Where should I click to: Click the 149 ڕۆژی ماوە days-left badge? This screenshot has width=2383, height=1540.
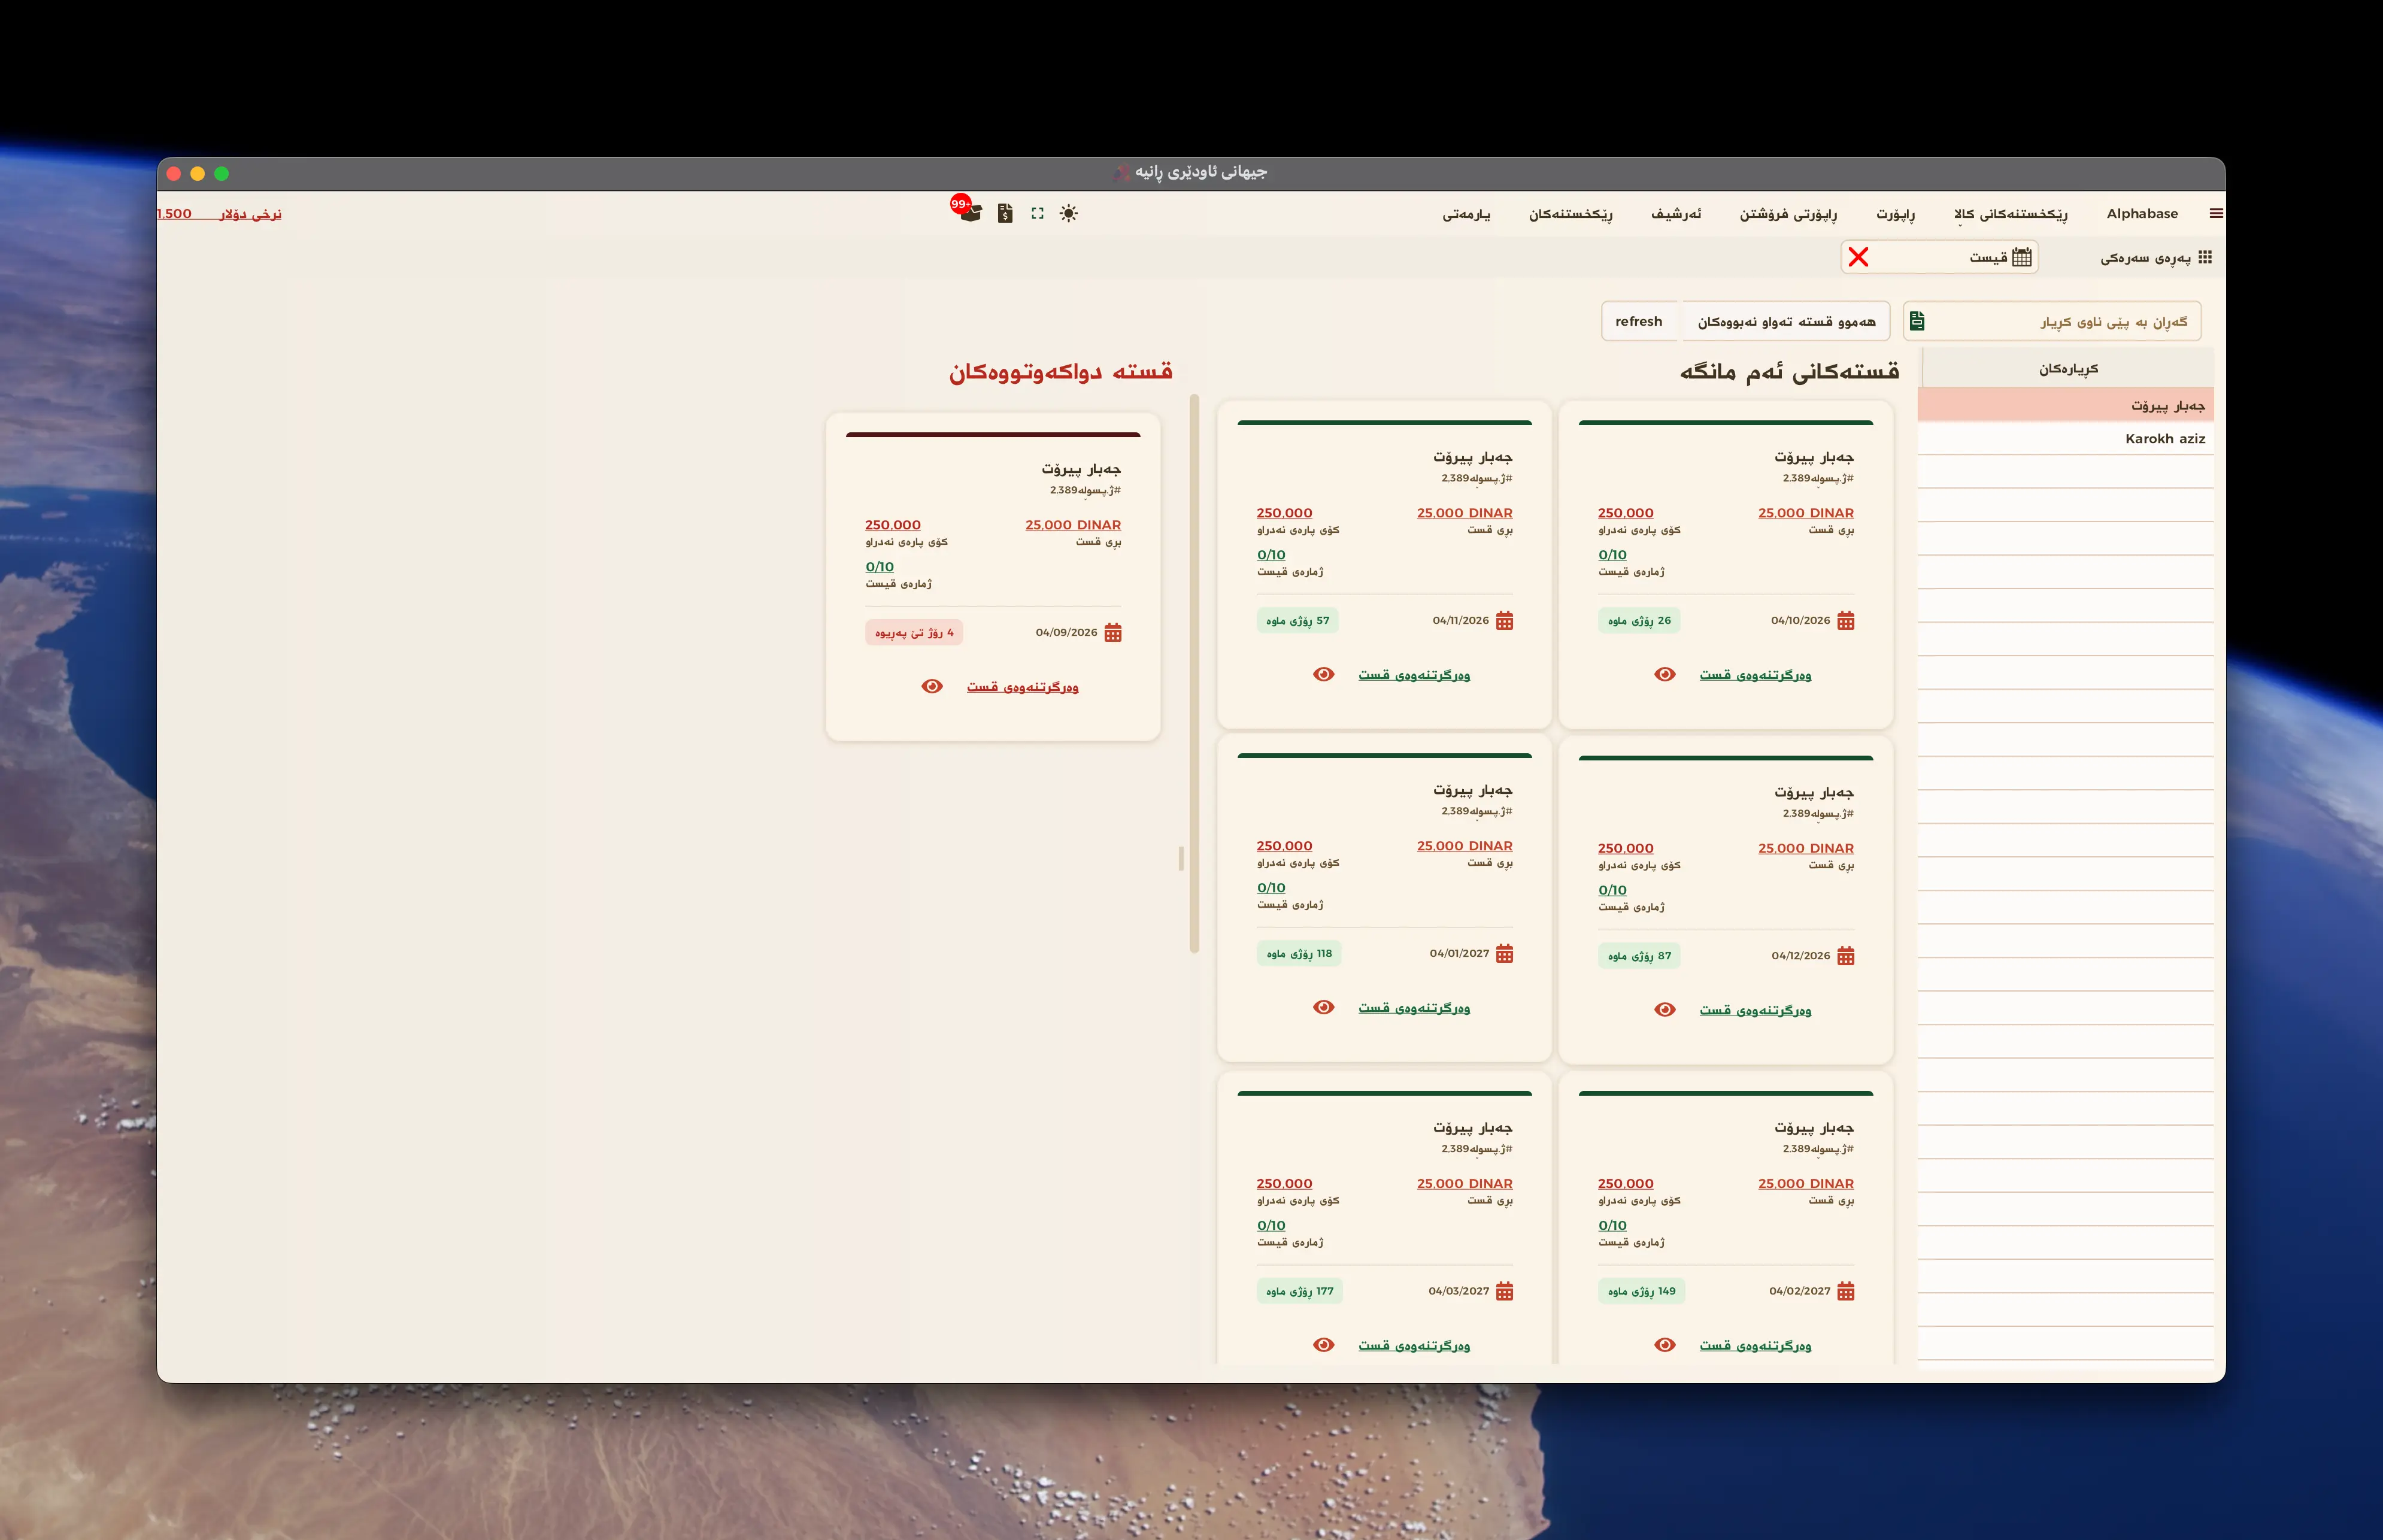tap(1641, 1291)
